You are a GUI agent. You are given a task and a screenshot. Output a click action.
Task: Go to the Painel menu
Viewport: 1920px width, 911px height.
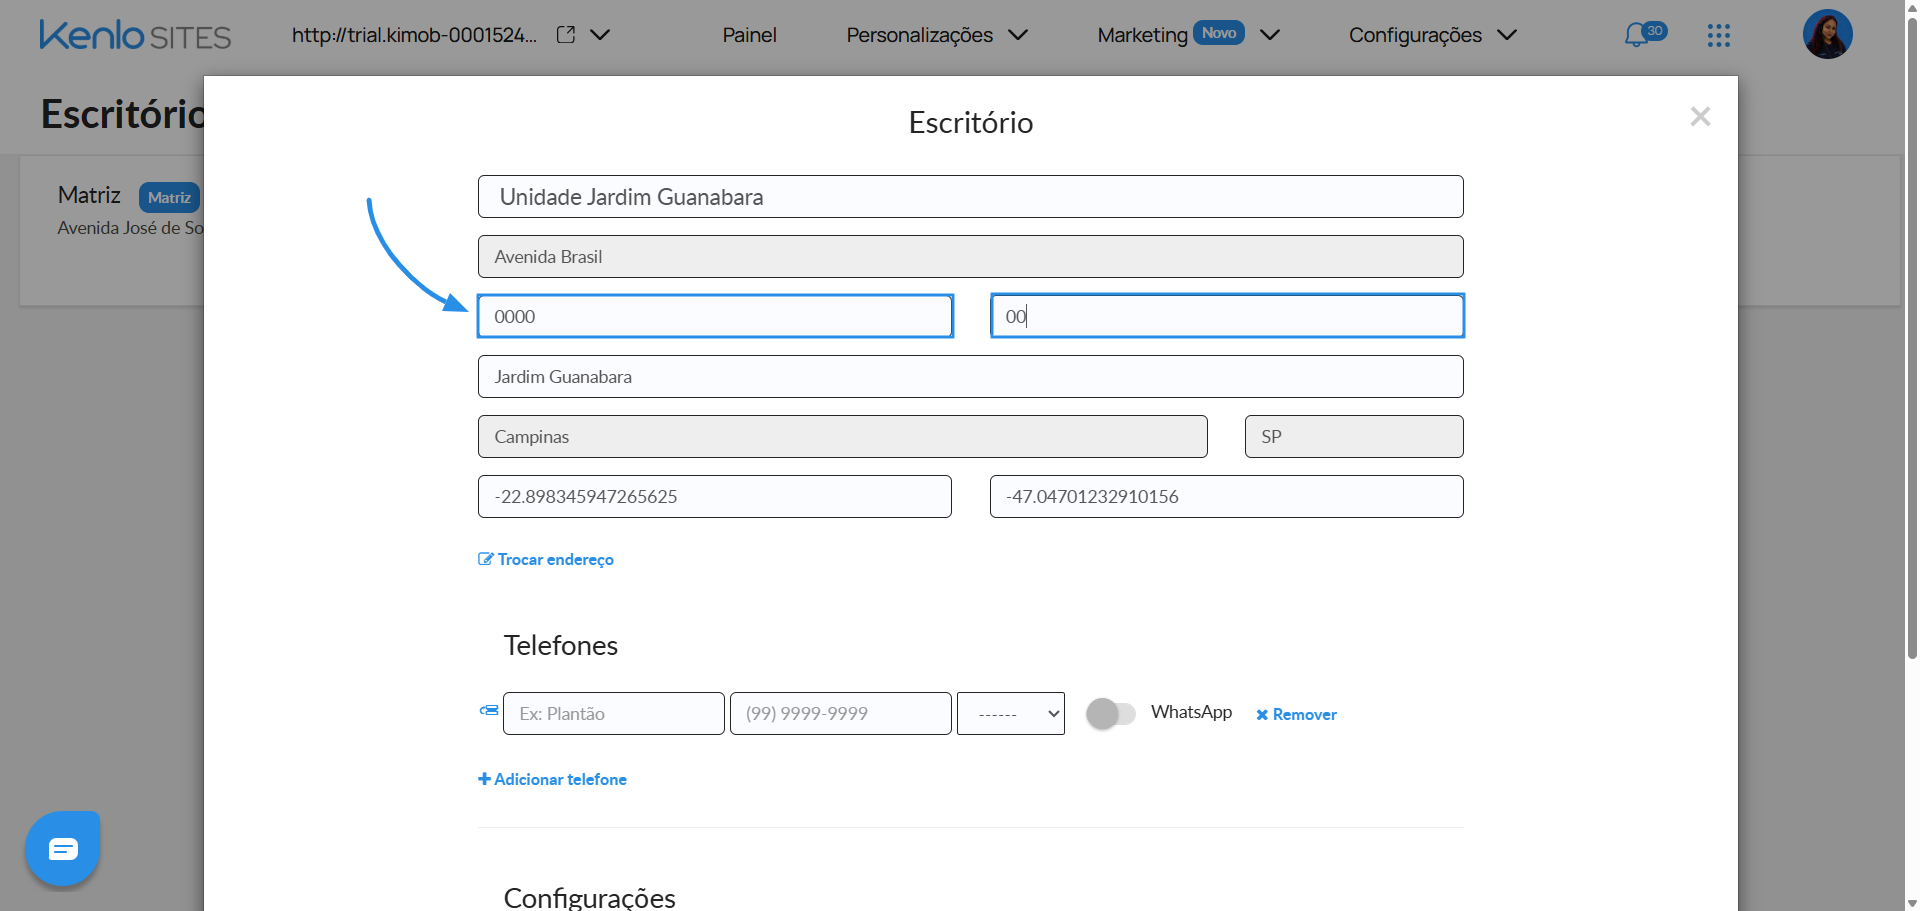point(749,35)
